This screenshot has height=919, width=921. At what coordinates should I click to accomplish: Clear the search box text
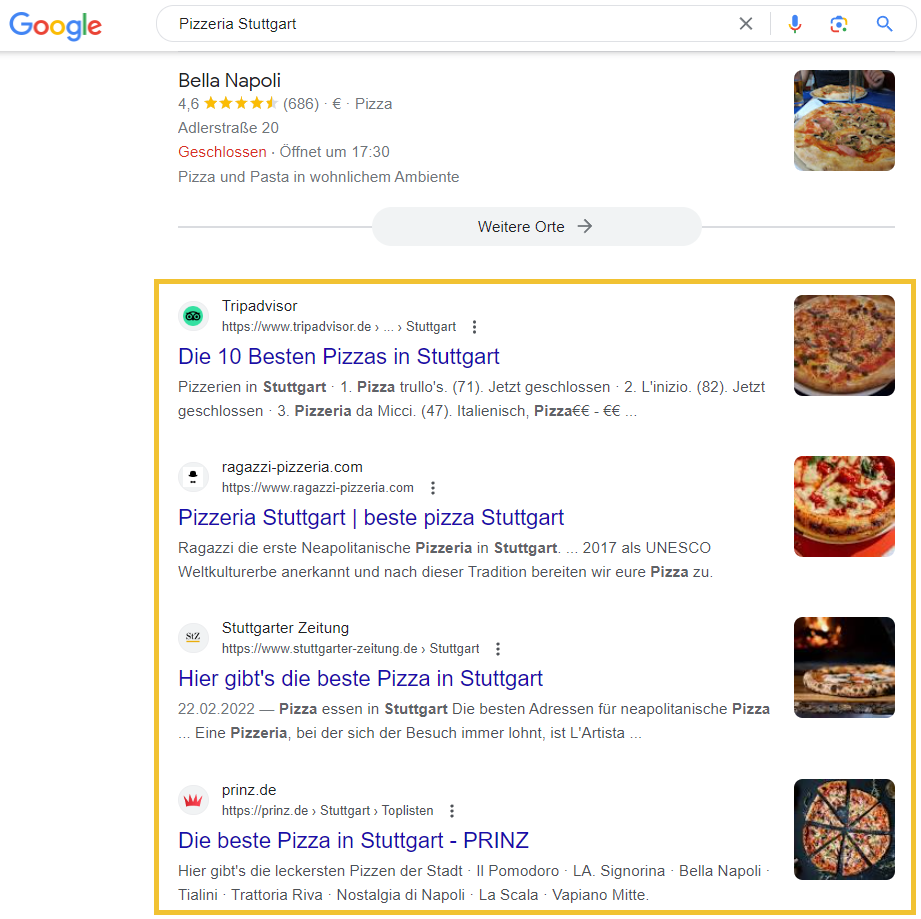[746, 24]
